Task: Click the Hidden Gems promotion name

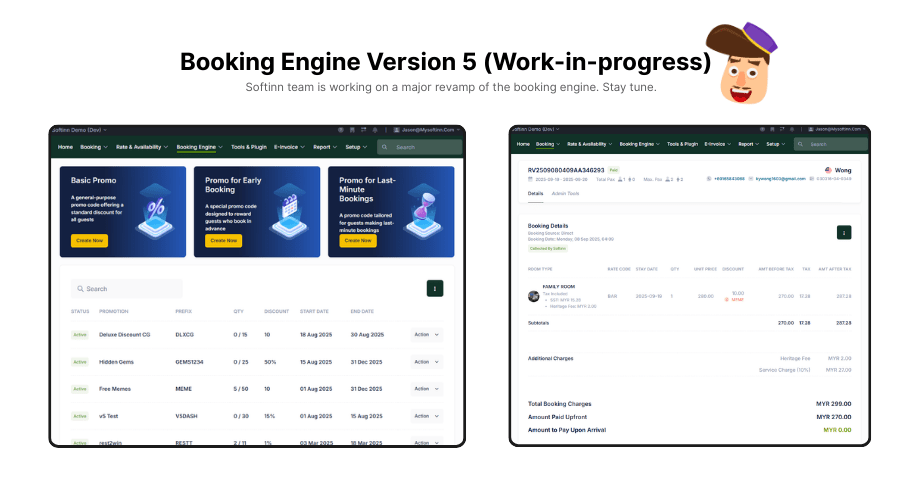Action: click(116, 362)
